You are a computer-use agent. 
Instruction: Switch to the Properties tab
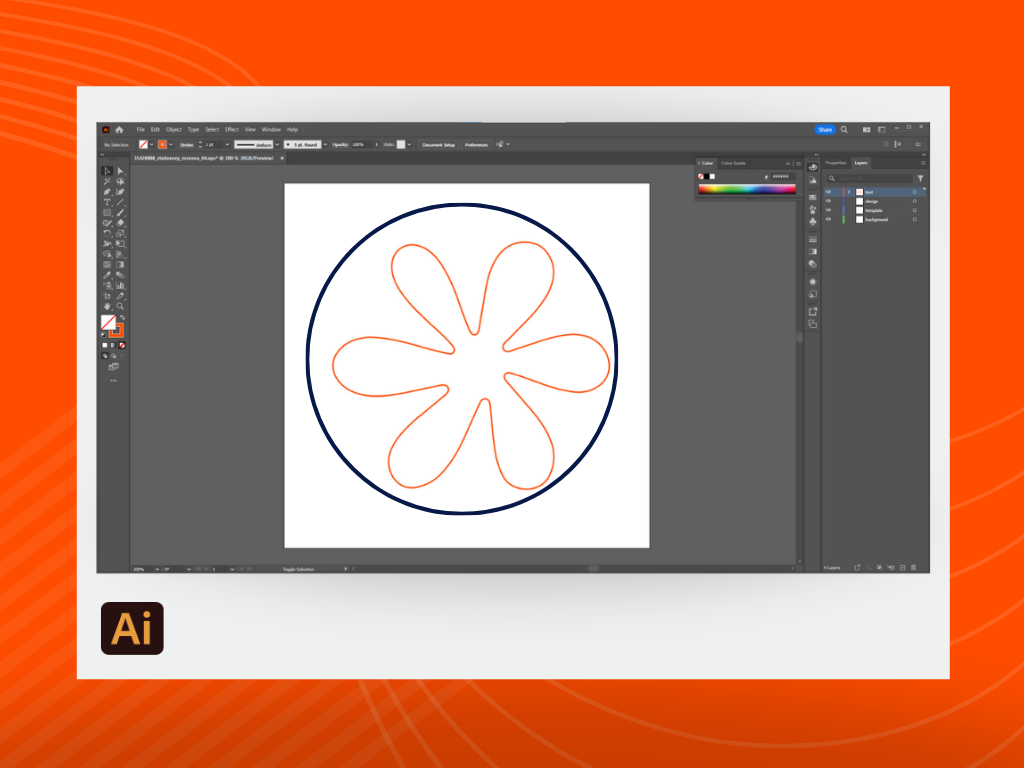(x=836, y=162)
